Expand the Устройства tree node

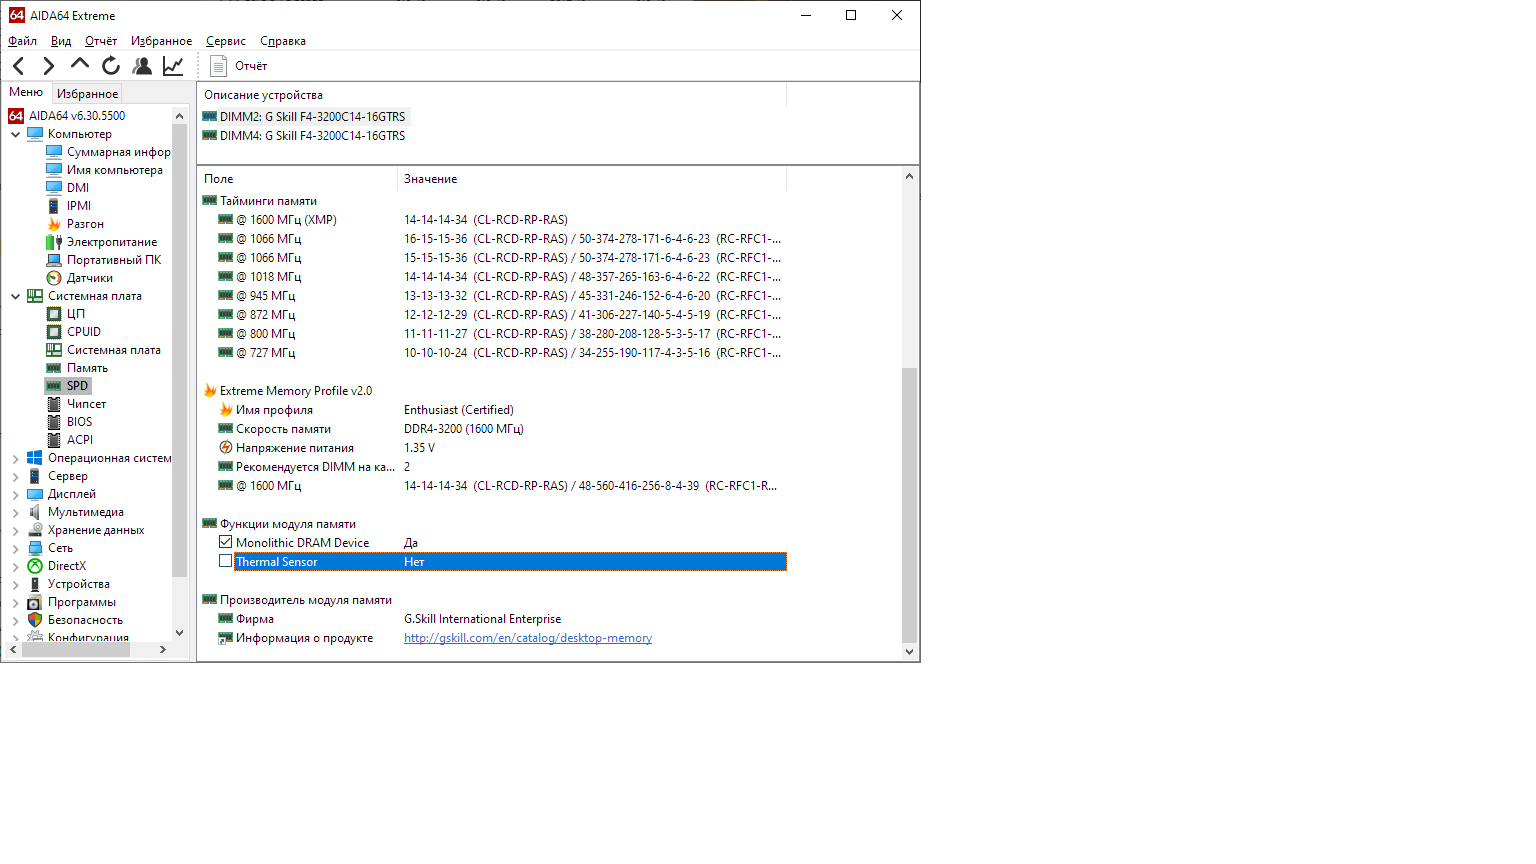pyautogui.click(x=15, y=584)
